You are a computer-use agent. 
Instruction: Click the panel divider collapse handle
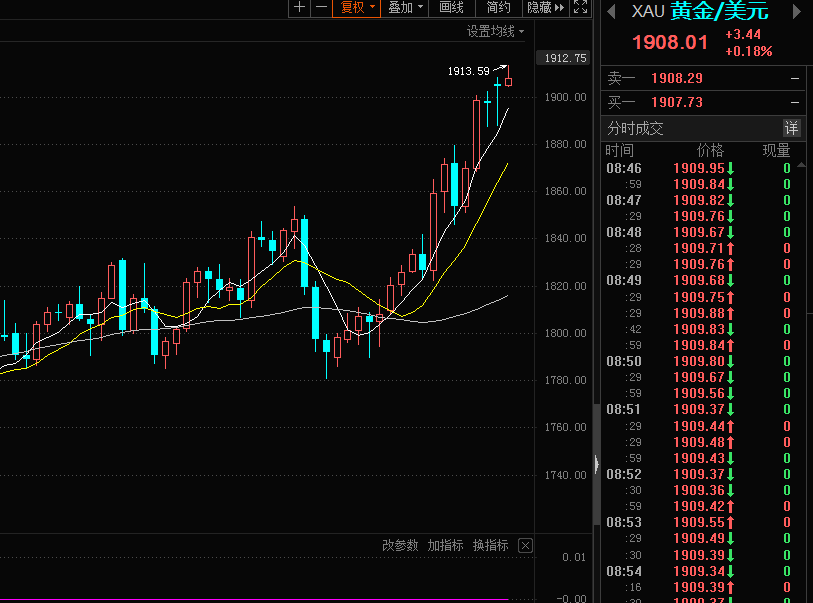pos(597,463)
